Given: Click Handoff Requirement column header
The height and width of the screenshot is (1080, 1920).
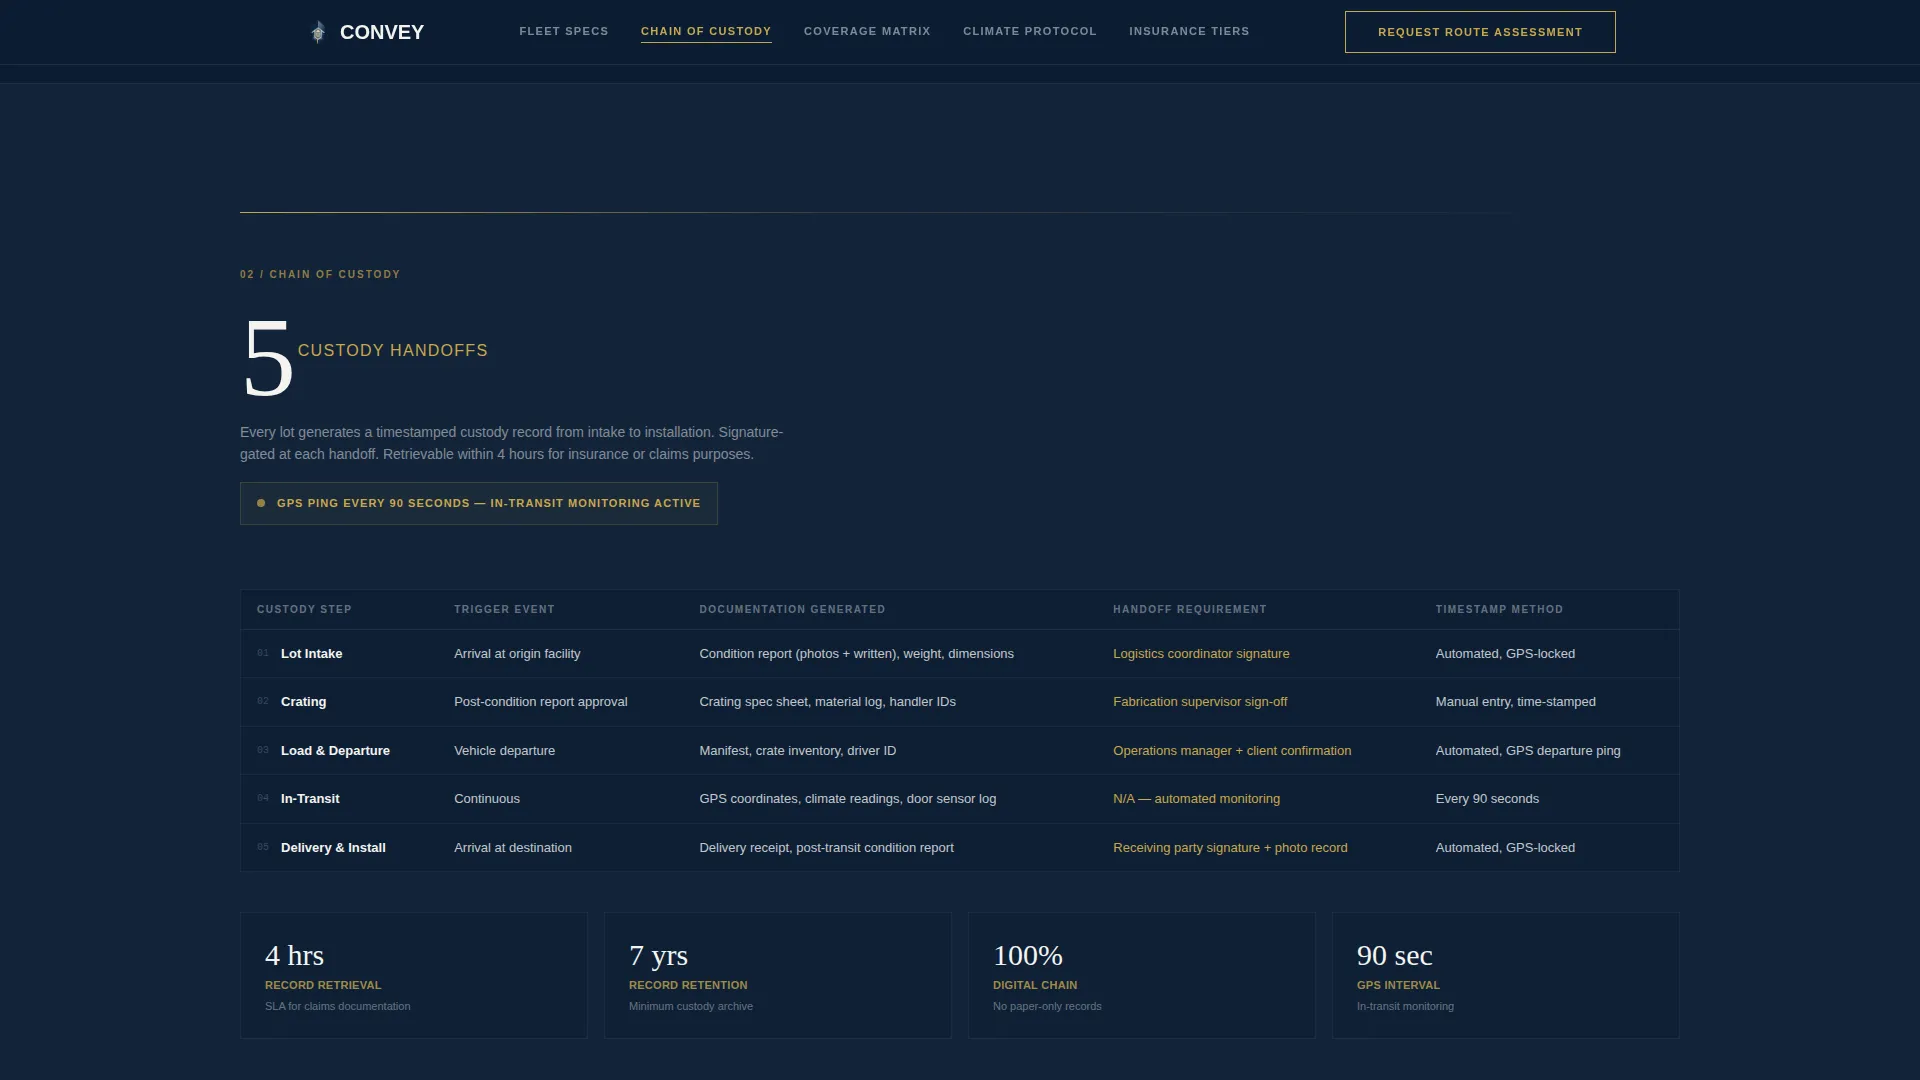Looking at the screenshot, I should (1190, 609).
